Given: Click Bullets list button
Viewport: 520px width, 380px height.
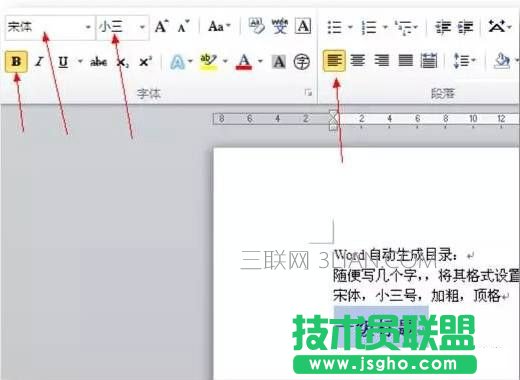Looking at the screenshot, I should tap(334, 27).
